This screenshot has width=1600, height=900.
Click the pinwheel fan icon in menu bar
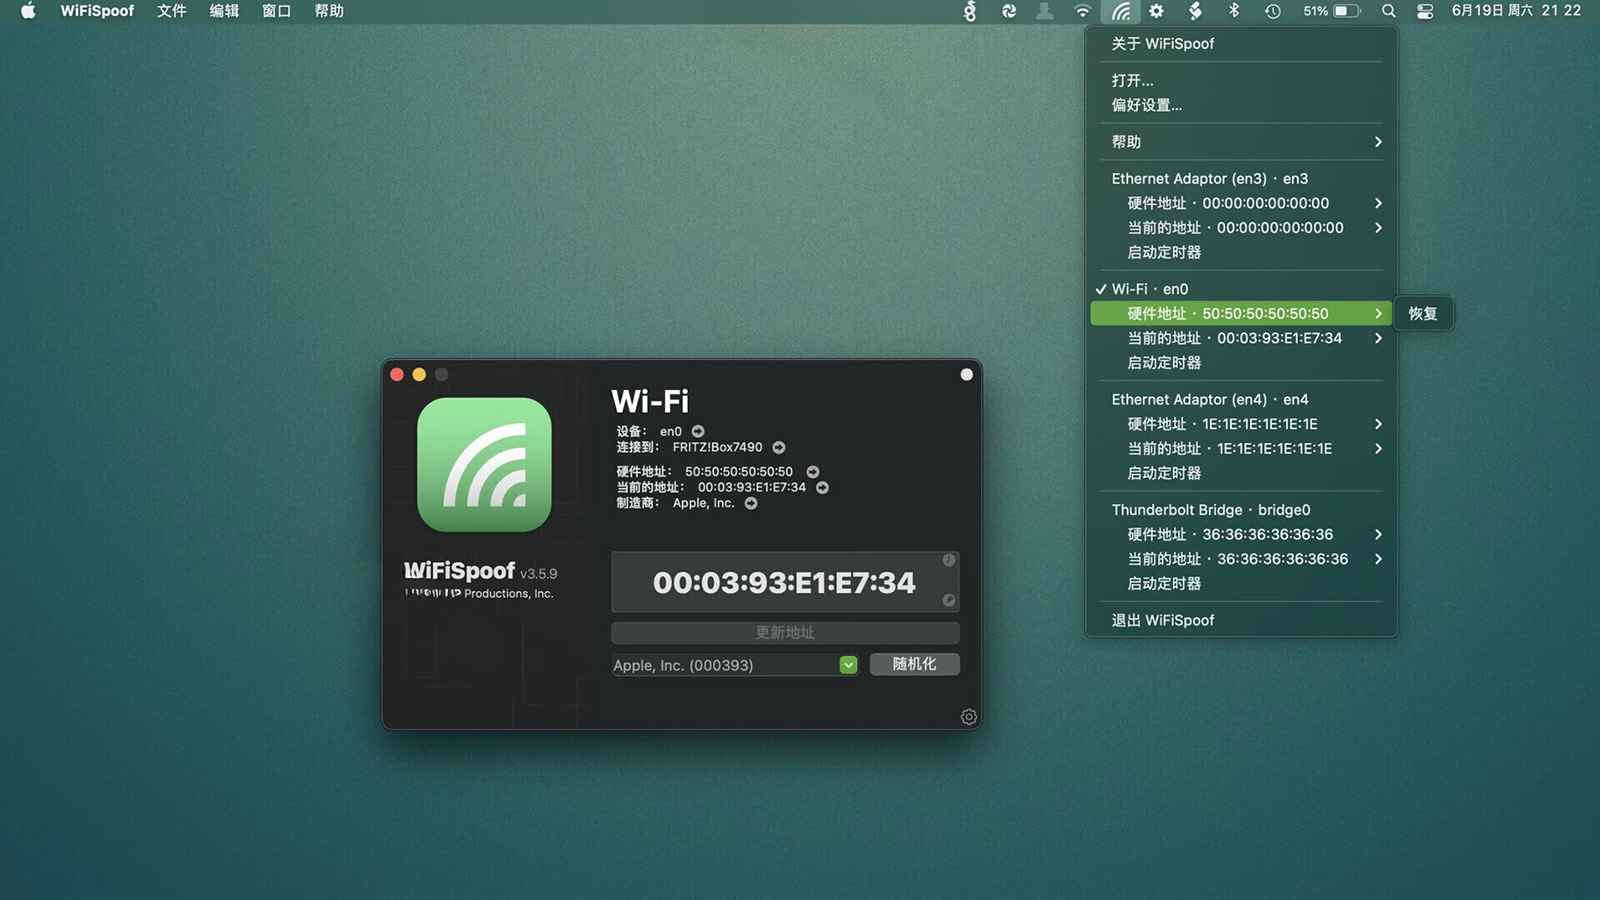click(x=1009, y=11)
